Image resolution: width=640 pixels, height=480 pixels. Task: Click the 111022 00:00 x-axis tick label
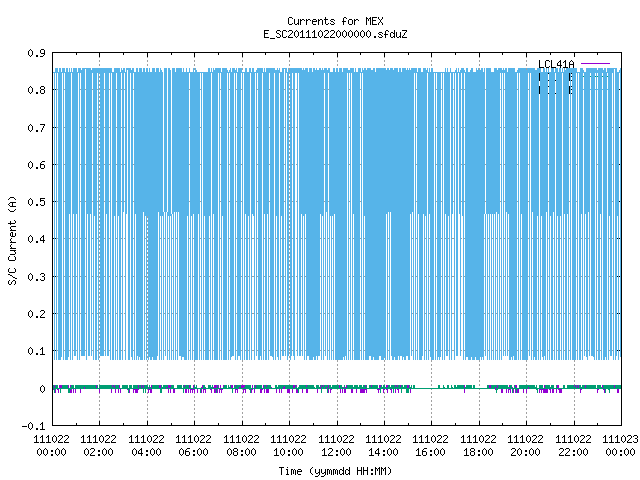coord(51,446)
